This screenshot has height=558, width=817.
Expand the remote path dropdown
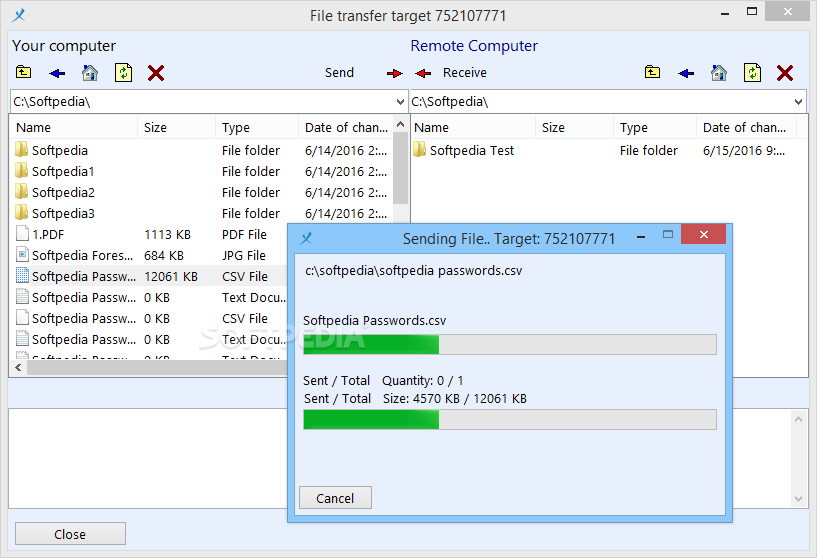pyautogui.click(x=798, y=102)
